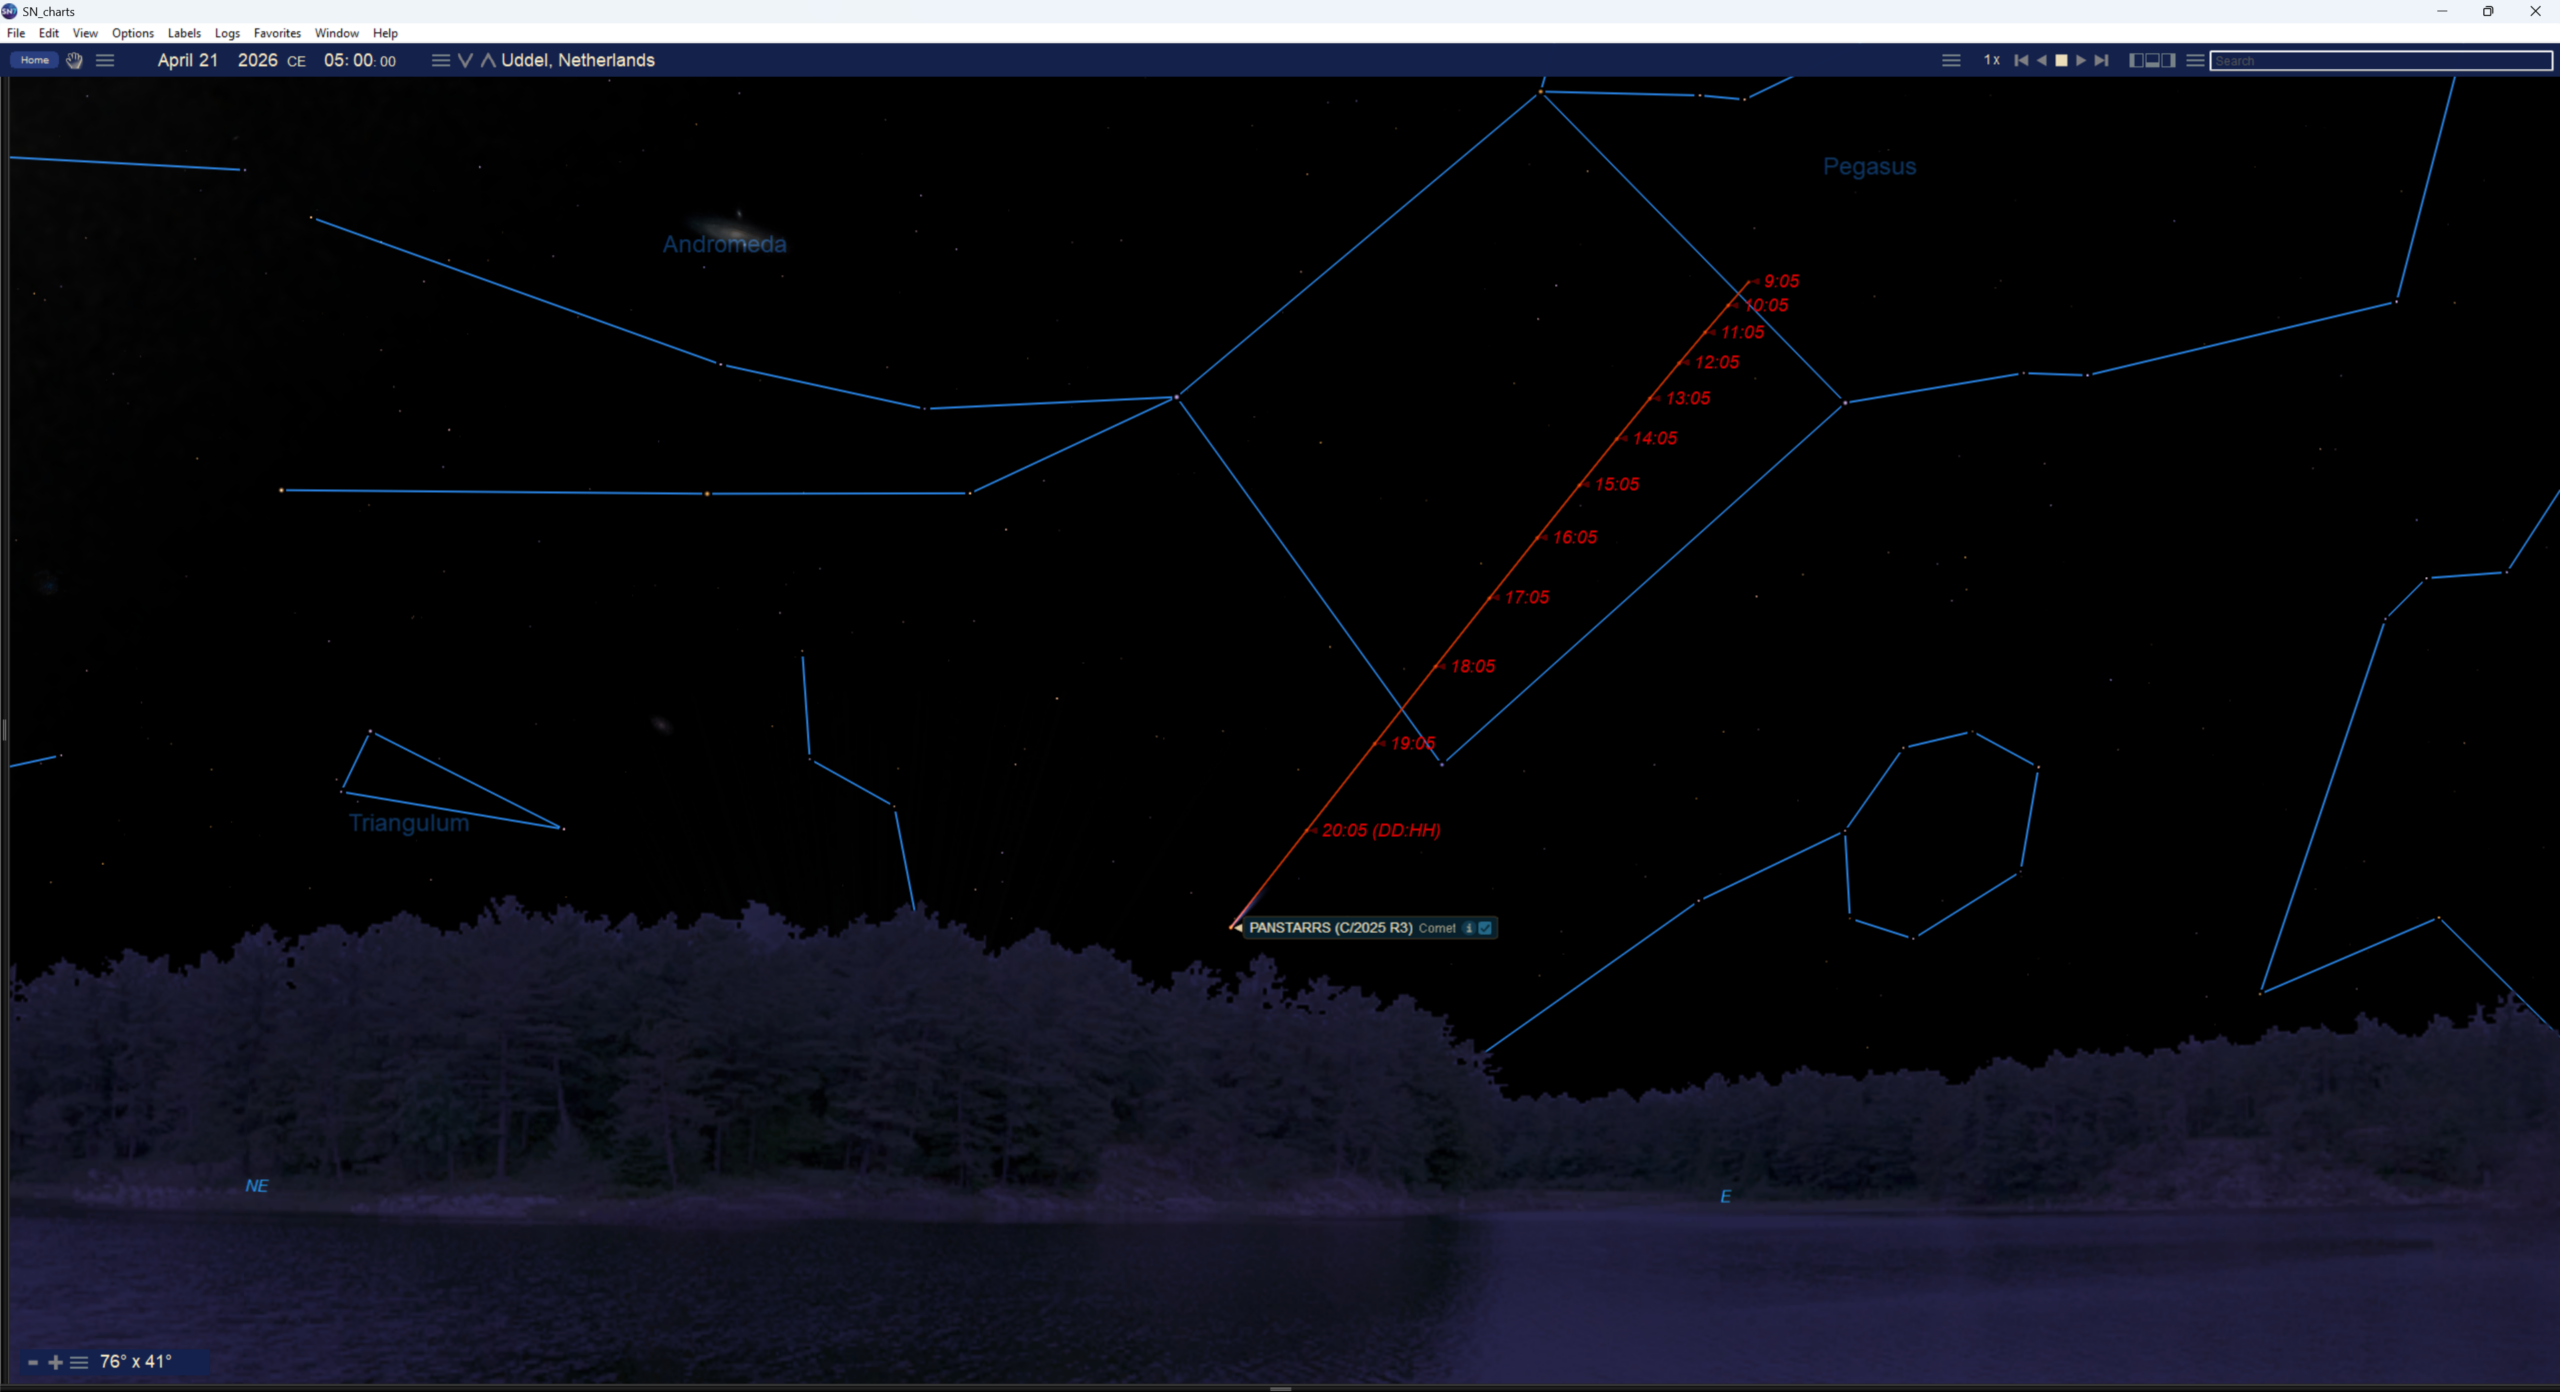The width and height of the screenshot is (2560, 1392).
Task: Toggle the right side panel layout icon
Action: click(x=2168, y=60)
